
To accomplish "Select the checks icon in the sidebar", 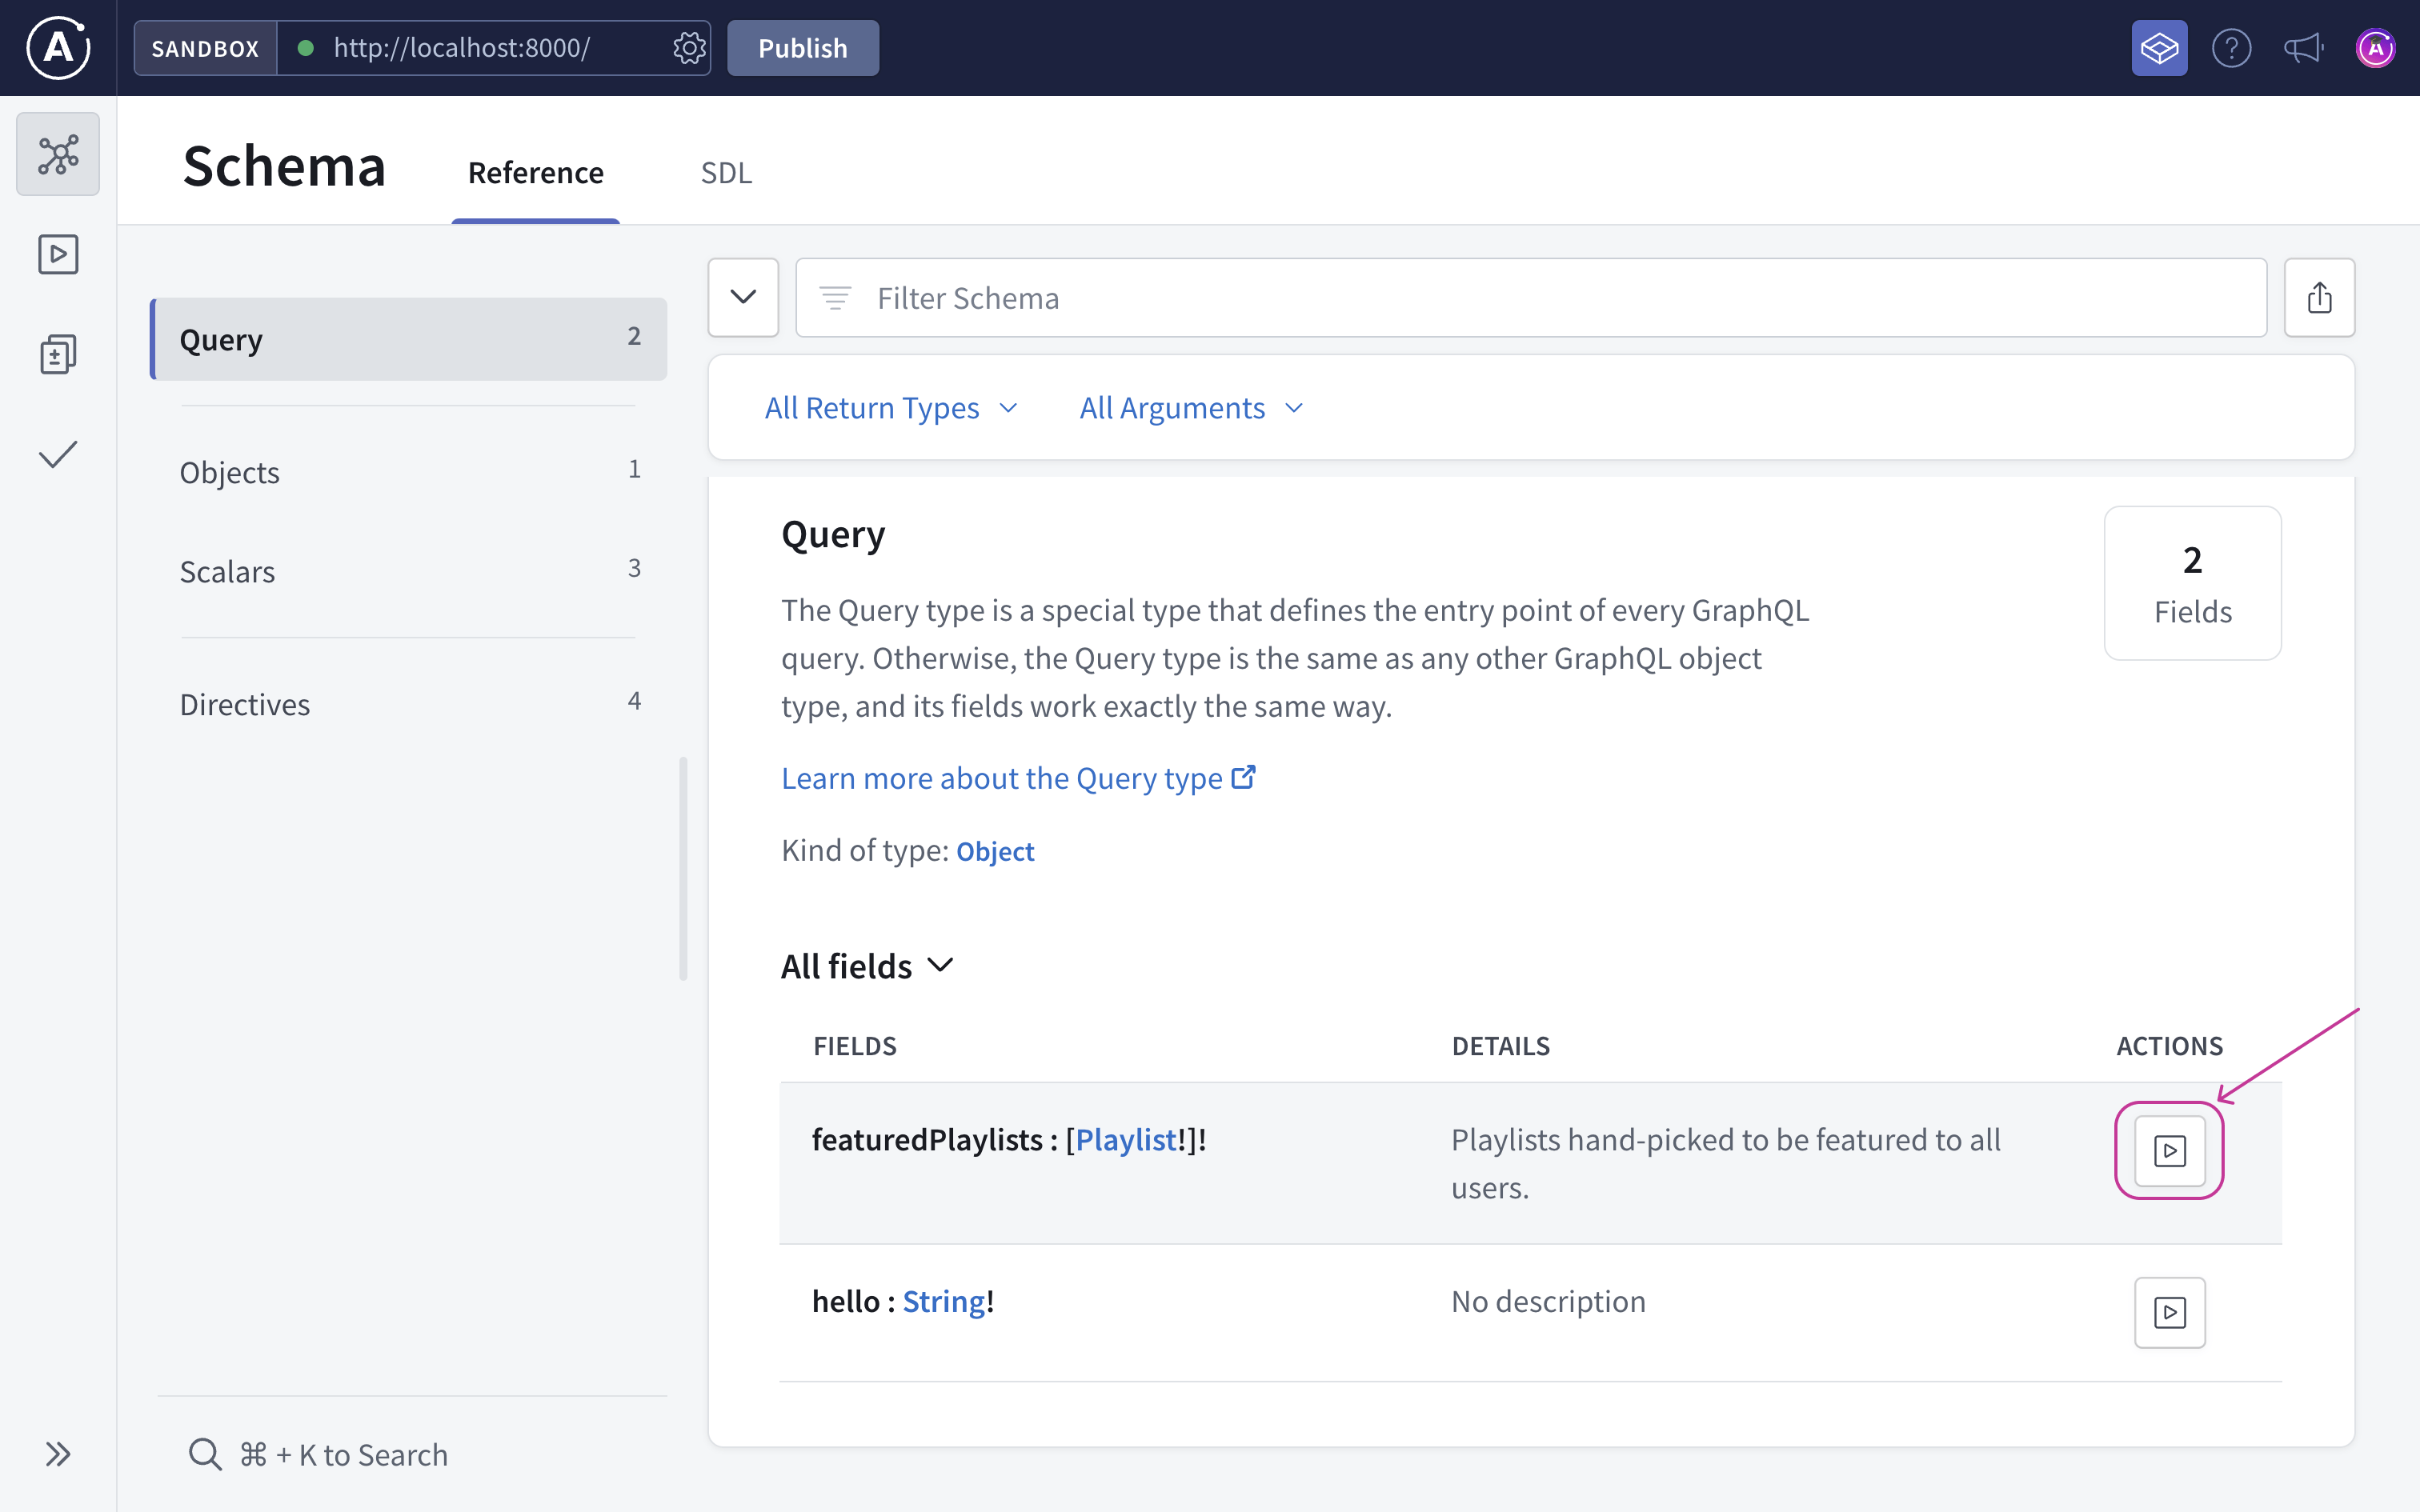I will [x=57, y=454].
